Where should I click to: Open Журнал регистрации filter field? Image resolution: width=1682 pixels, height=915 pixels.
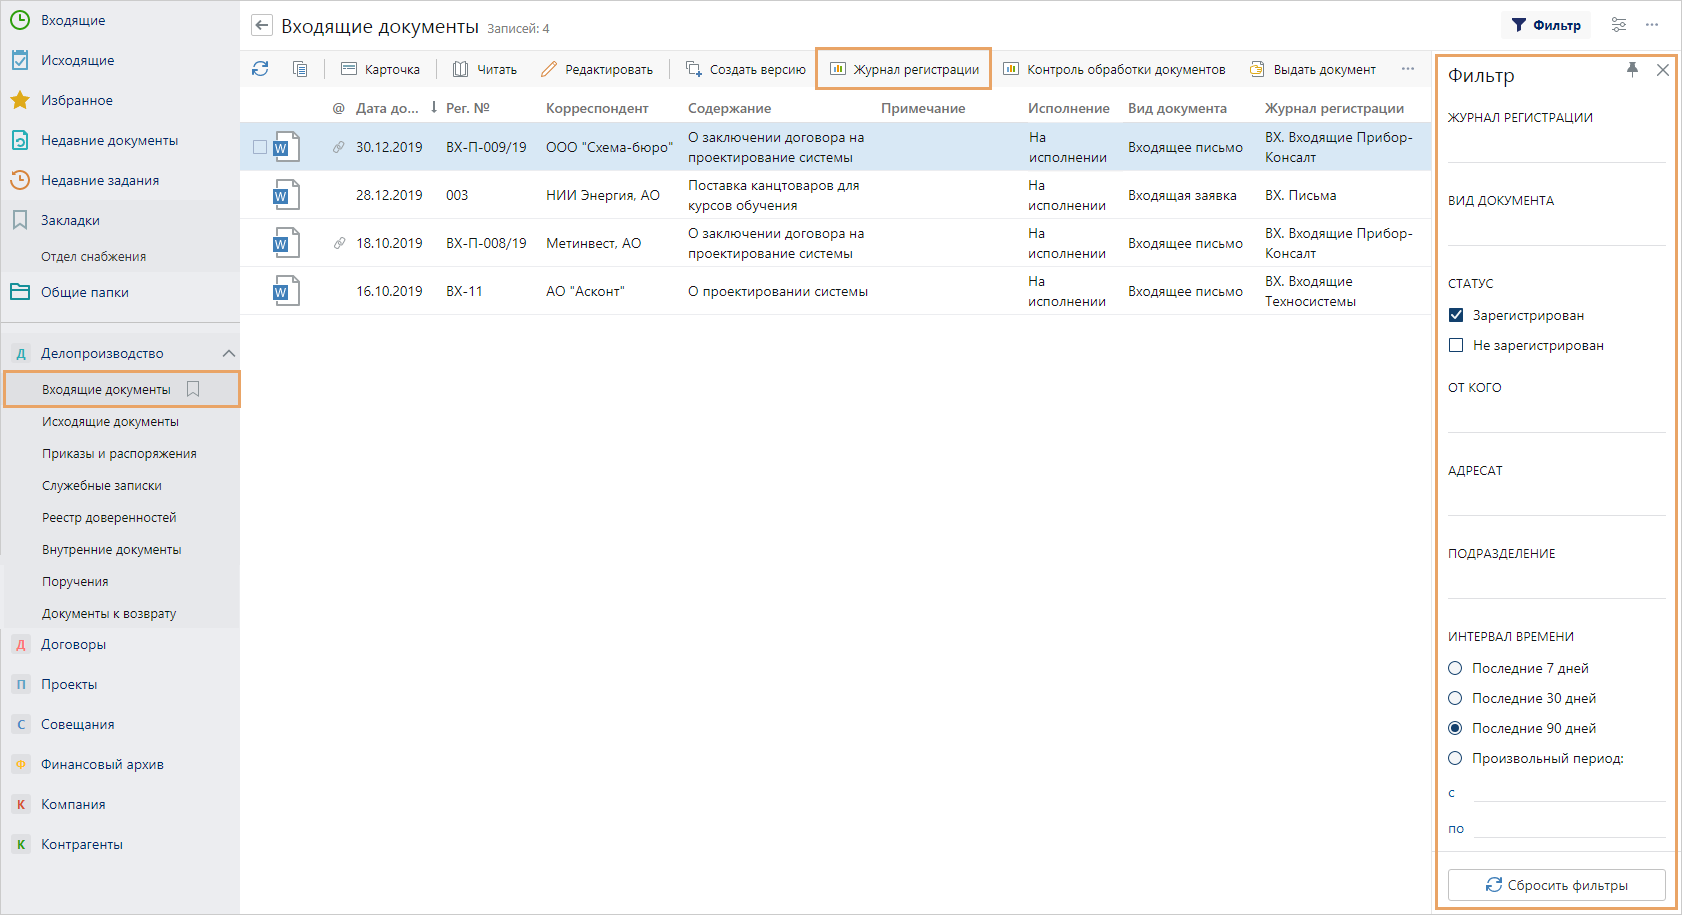[1555, 147]
